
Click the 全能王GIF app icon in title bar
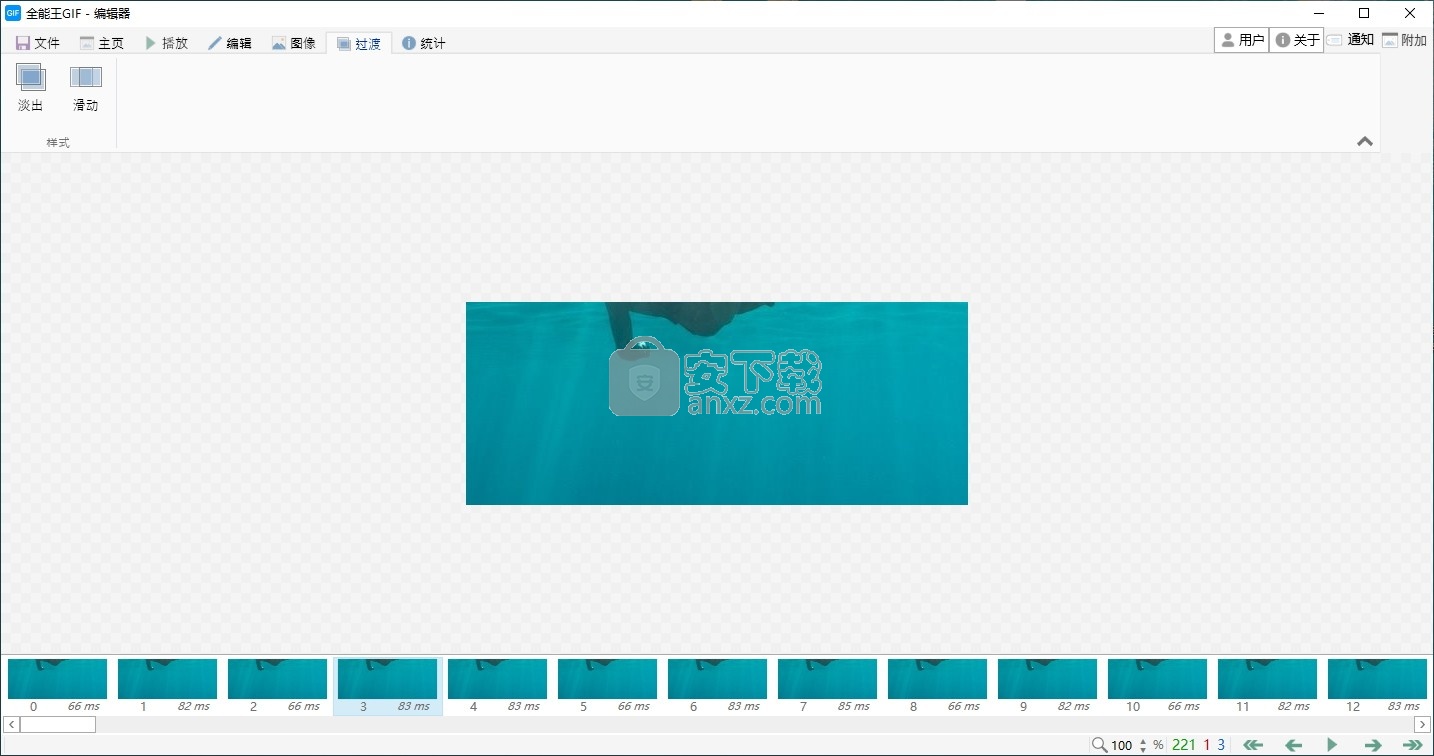pyautogui.click(x=13, y=13)
